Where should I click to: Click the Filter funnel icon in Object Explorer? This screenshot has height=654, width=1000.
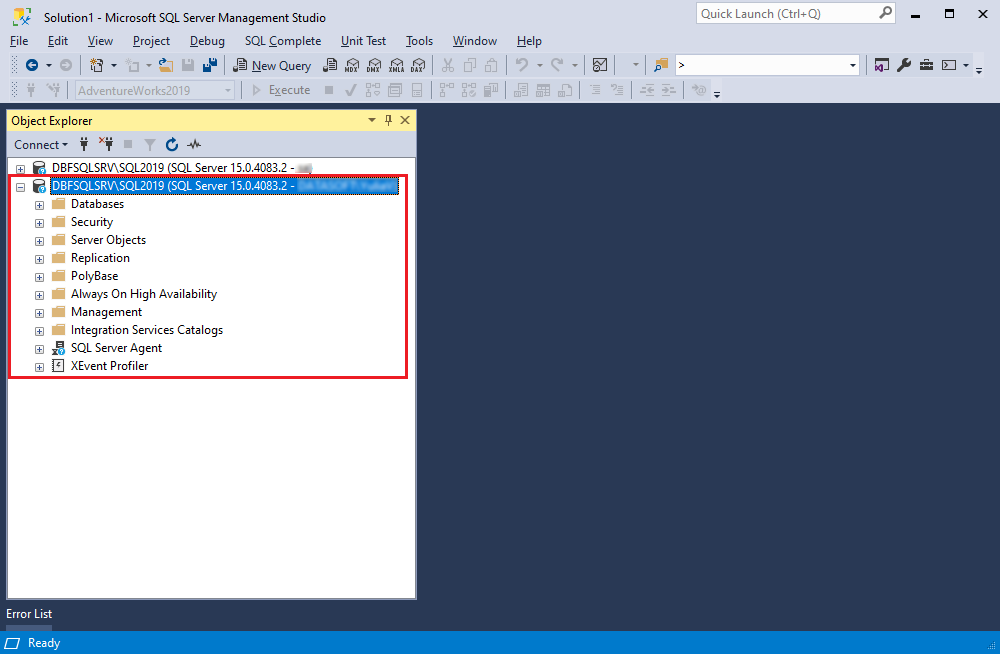(150, 145)
